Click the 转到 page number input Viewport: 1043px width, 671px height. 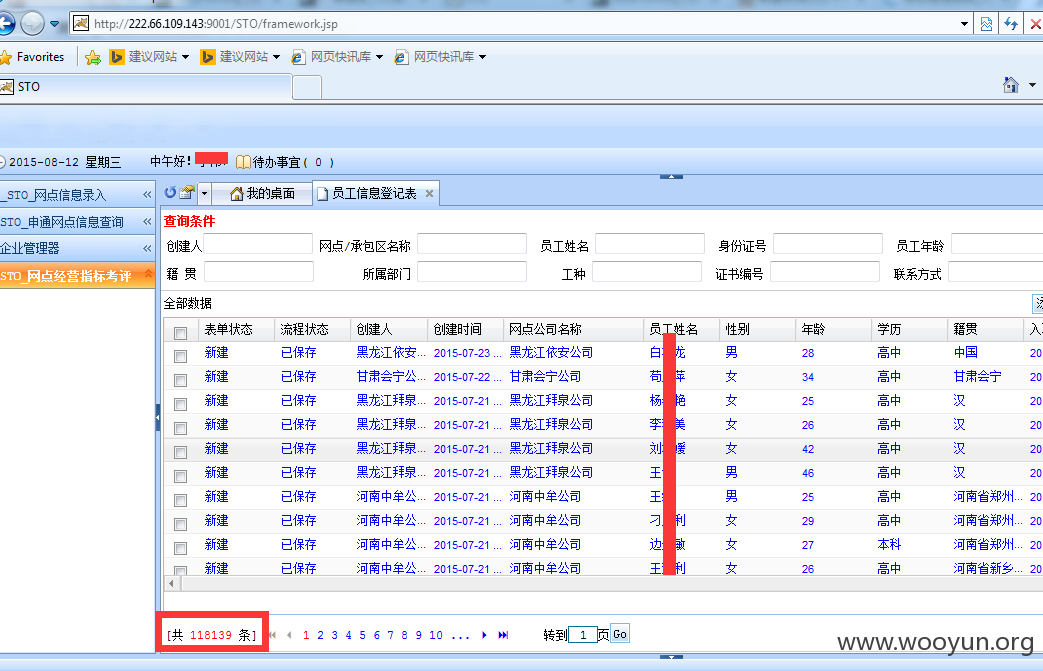(583, 635)
